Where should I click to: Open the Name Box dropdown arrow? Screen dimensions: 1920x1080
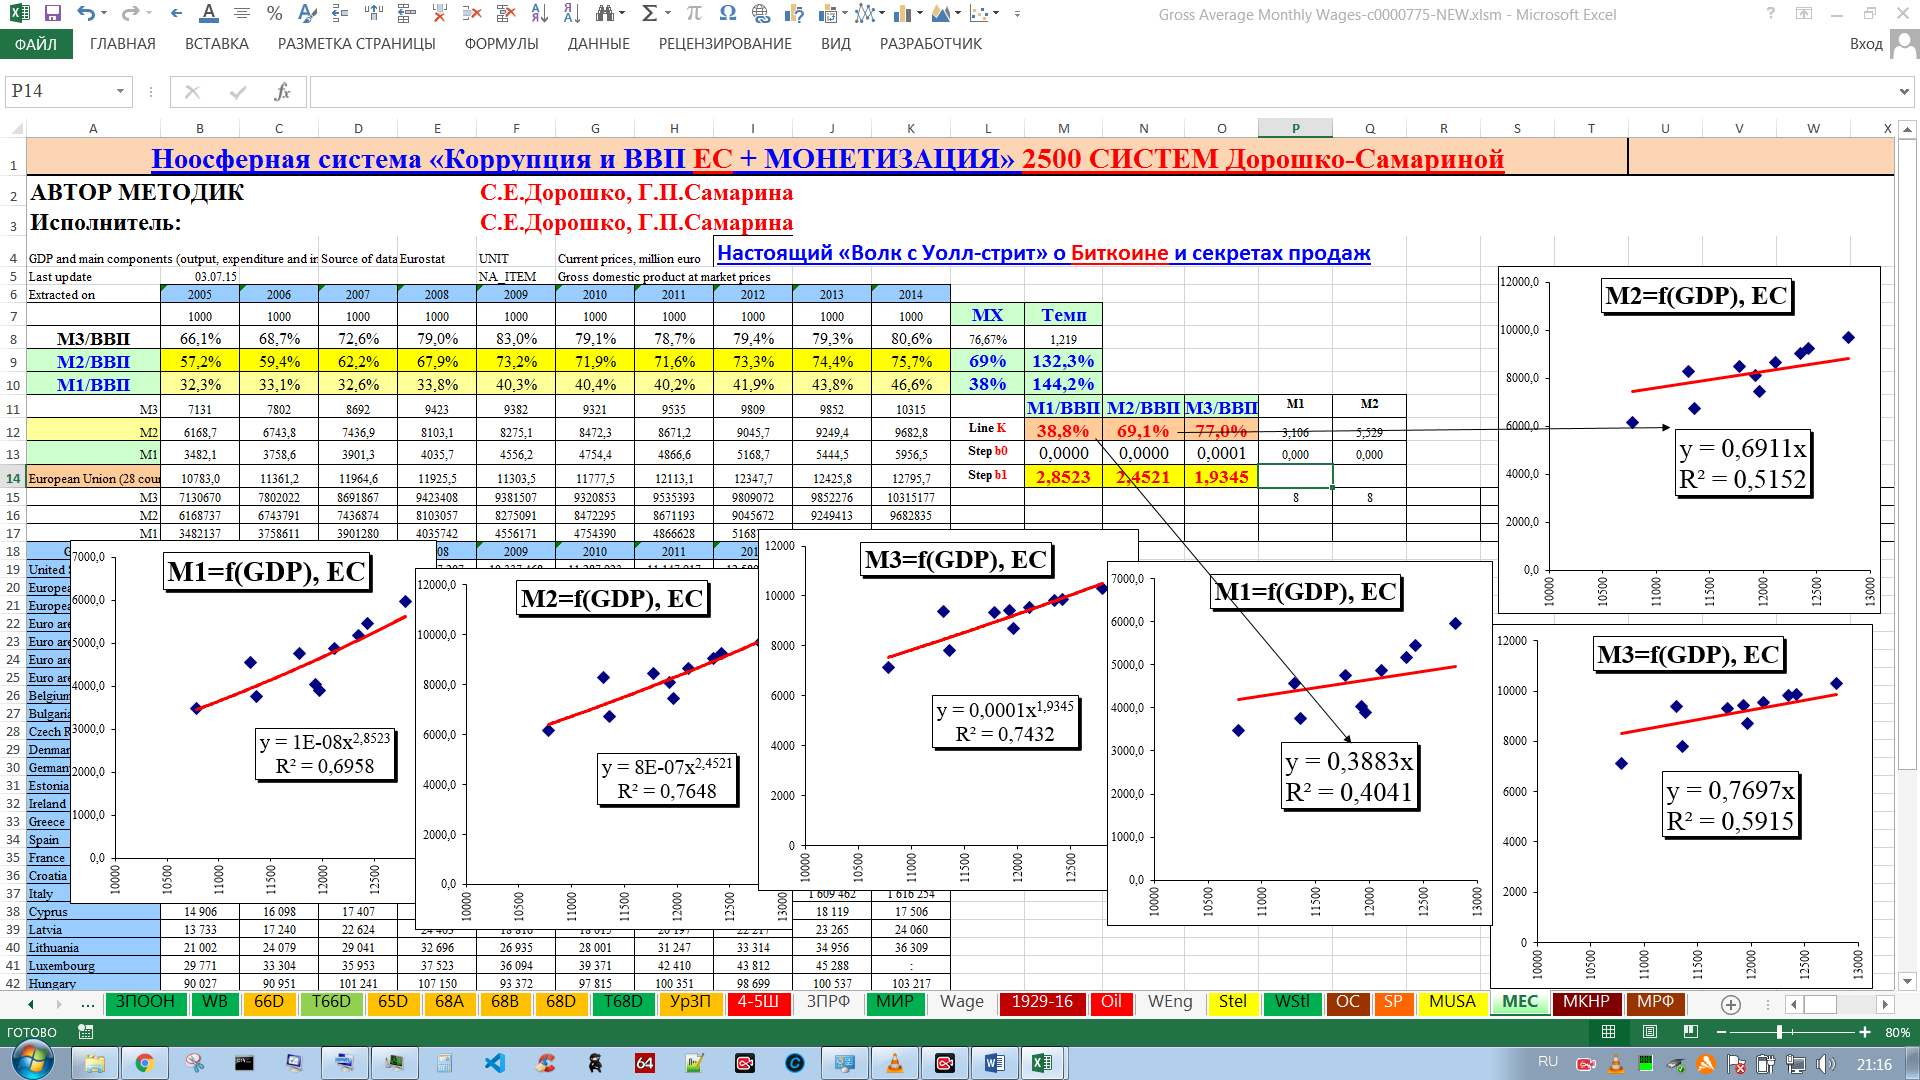[120, 92]
